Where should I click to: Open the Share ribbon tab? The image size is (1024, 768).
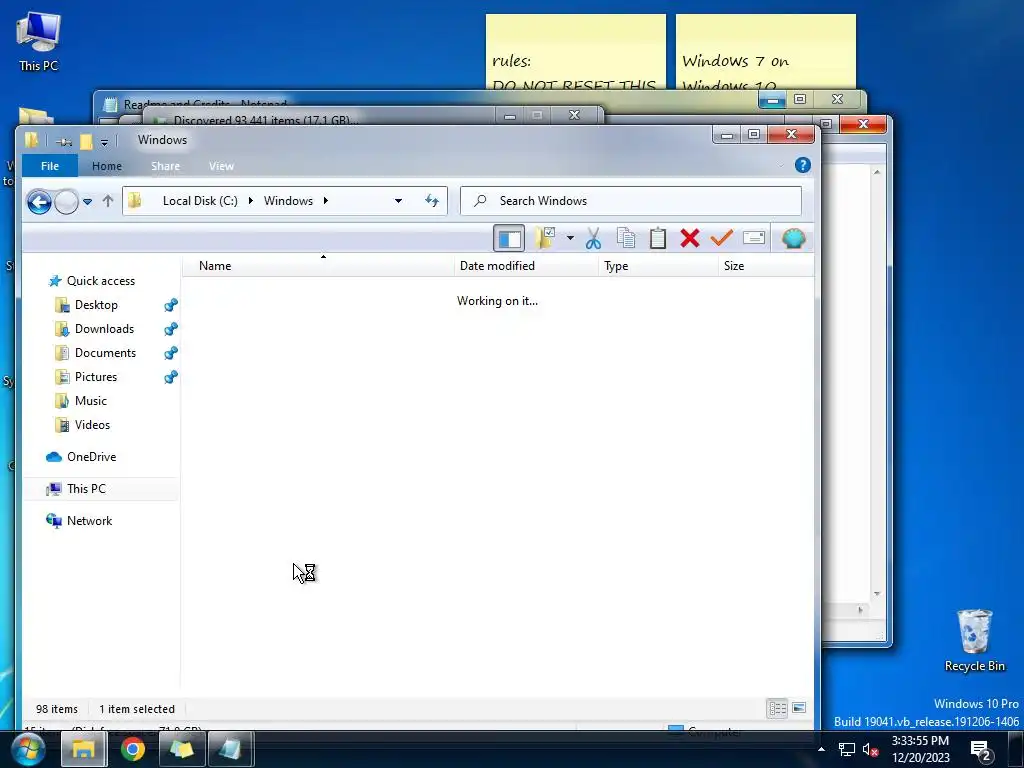coord(165,166)
